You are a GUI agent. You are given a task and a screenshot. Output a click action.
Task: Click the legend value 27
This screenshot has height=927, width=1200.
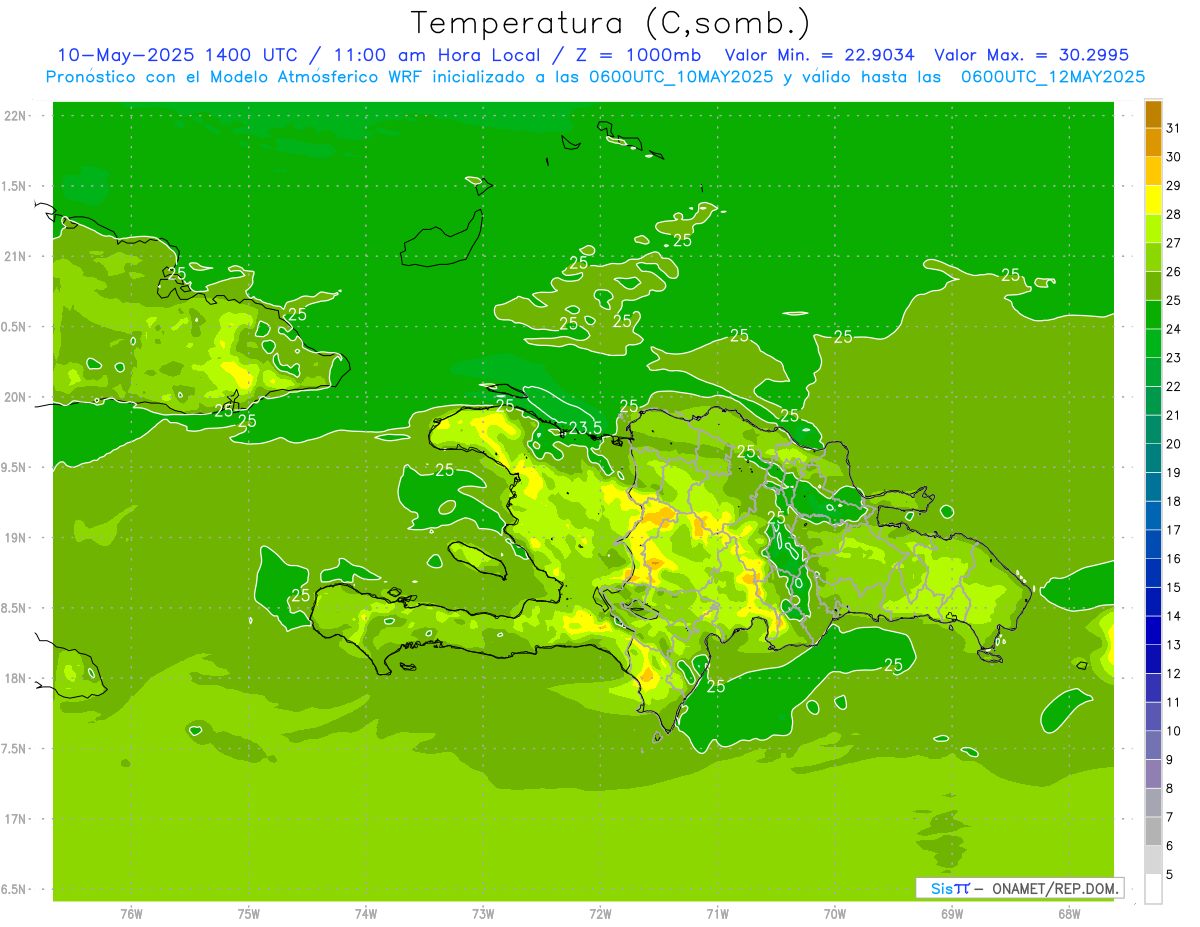click(x=1174, y=243)
